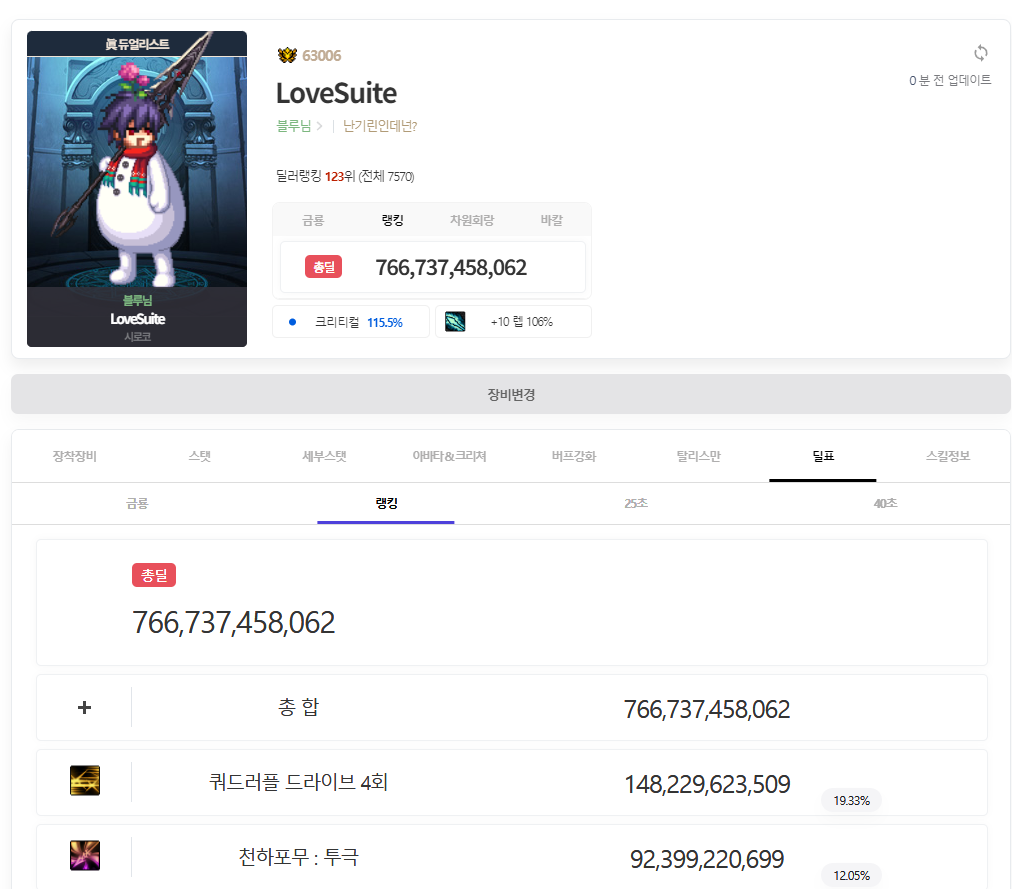
Task: Choose 바칼 in the ranking card
Action: (x=551, y=220)
